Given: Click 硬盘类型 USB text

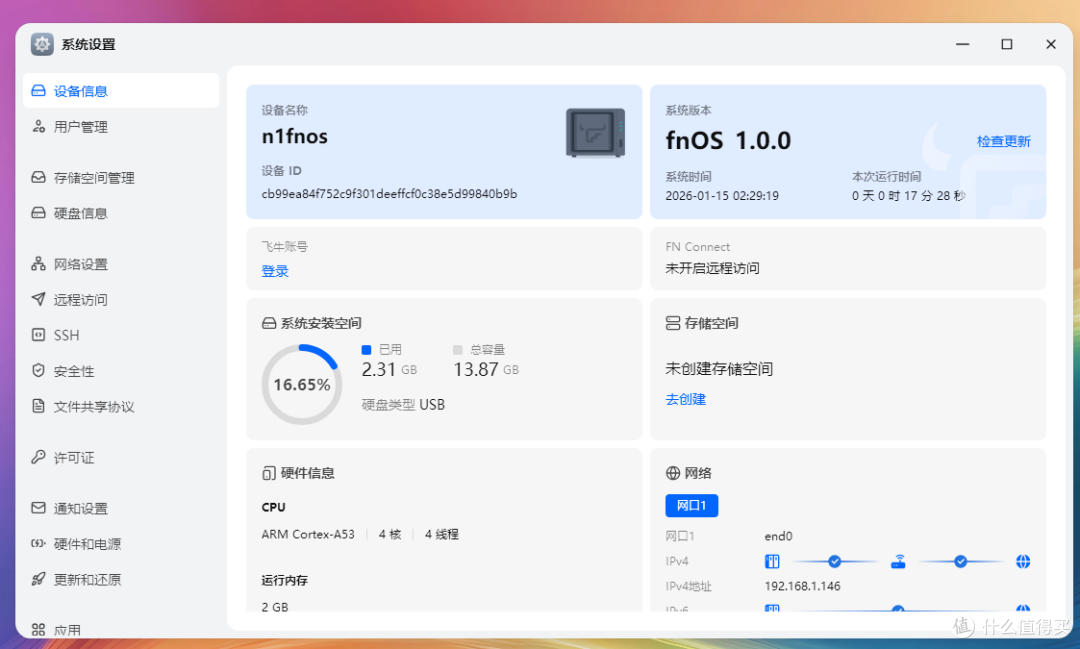Looking at the screenshot, I should (403, 404).
